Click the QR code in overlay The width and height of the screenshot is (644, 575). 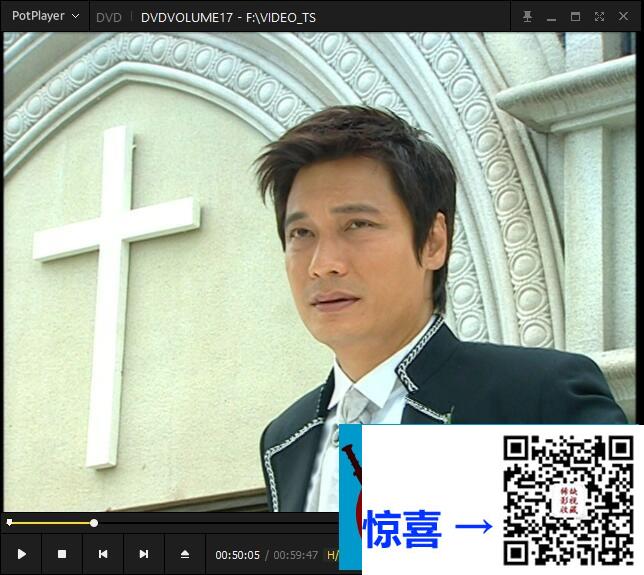click(x=569, y=500)
